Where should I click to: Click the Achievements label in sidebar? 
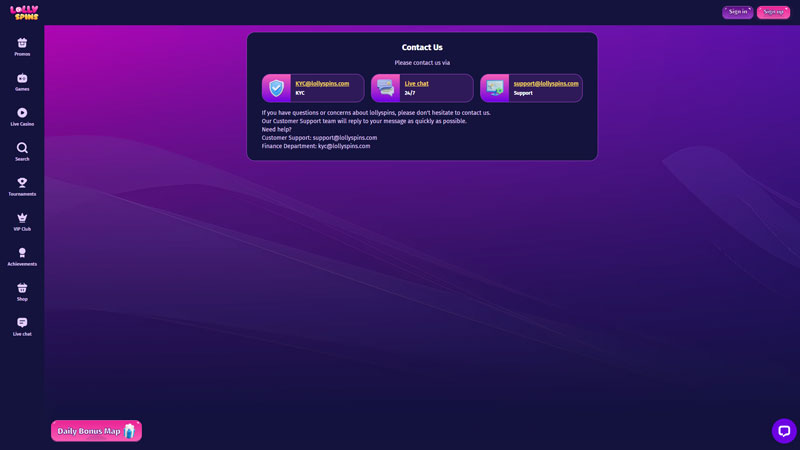click(x=22, y=264)
